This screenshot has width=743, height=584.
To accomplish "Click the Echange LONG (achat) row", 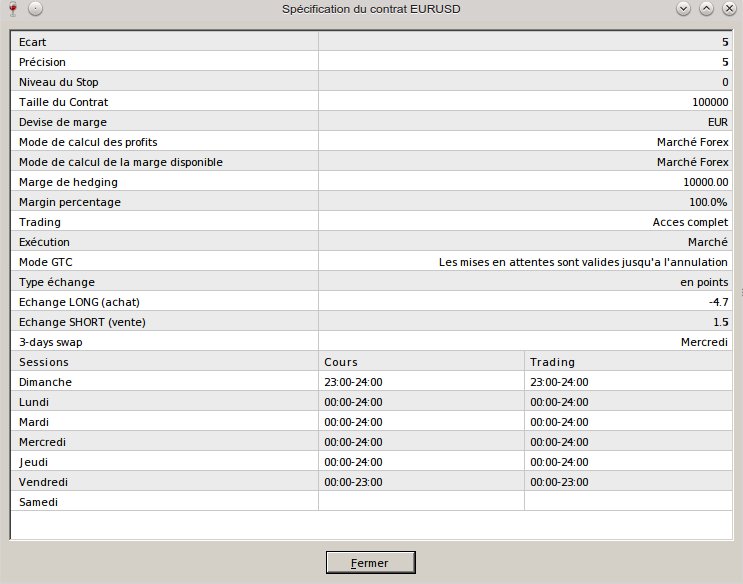I will 164,302.
